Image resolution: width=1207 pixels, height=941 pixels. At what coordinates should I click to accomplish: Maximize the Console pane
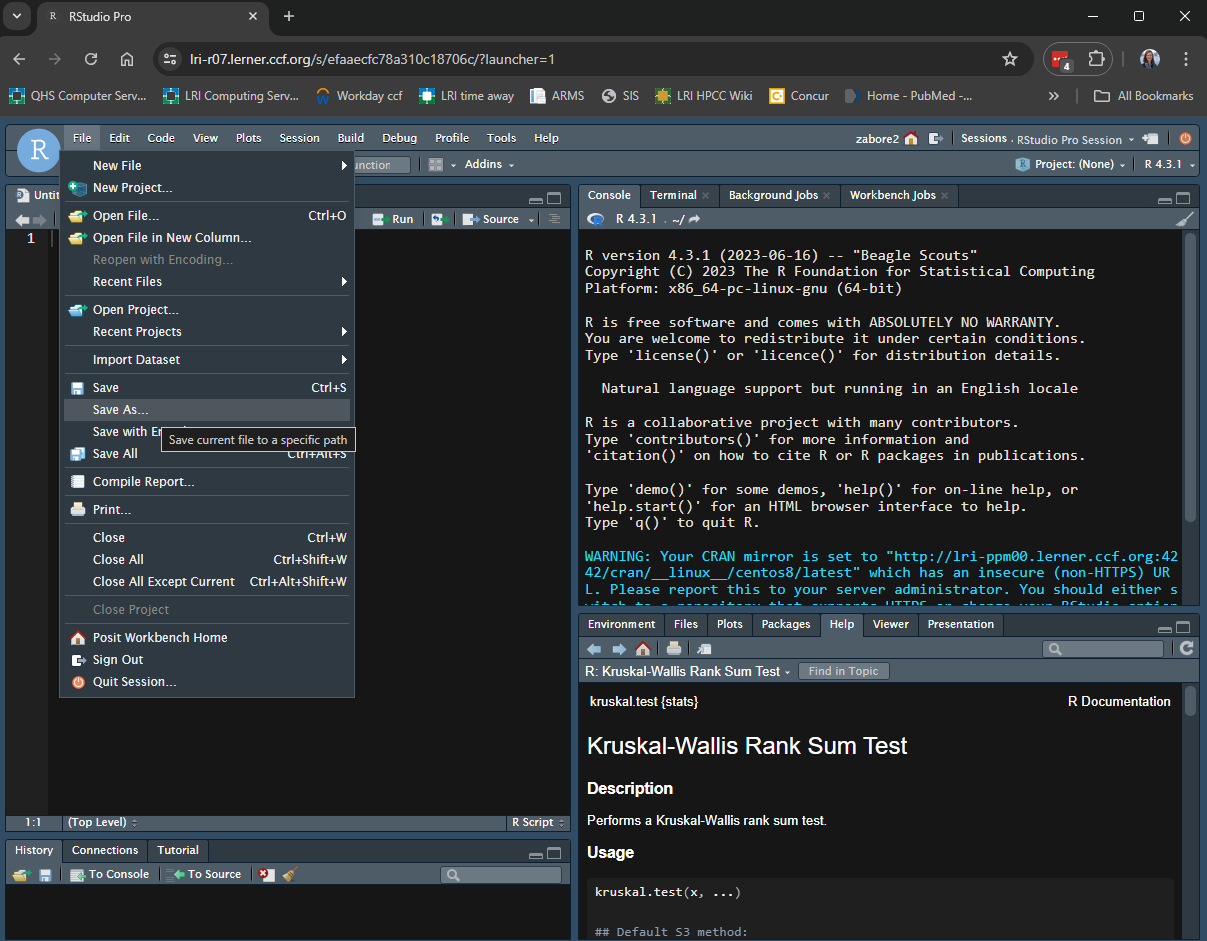click(1184, 198)
